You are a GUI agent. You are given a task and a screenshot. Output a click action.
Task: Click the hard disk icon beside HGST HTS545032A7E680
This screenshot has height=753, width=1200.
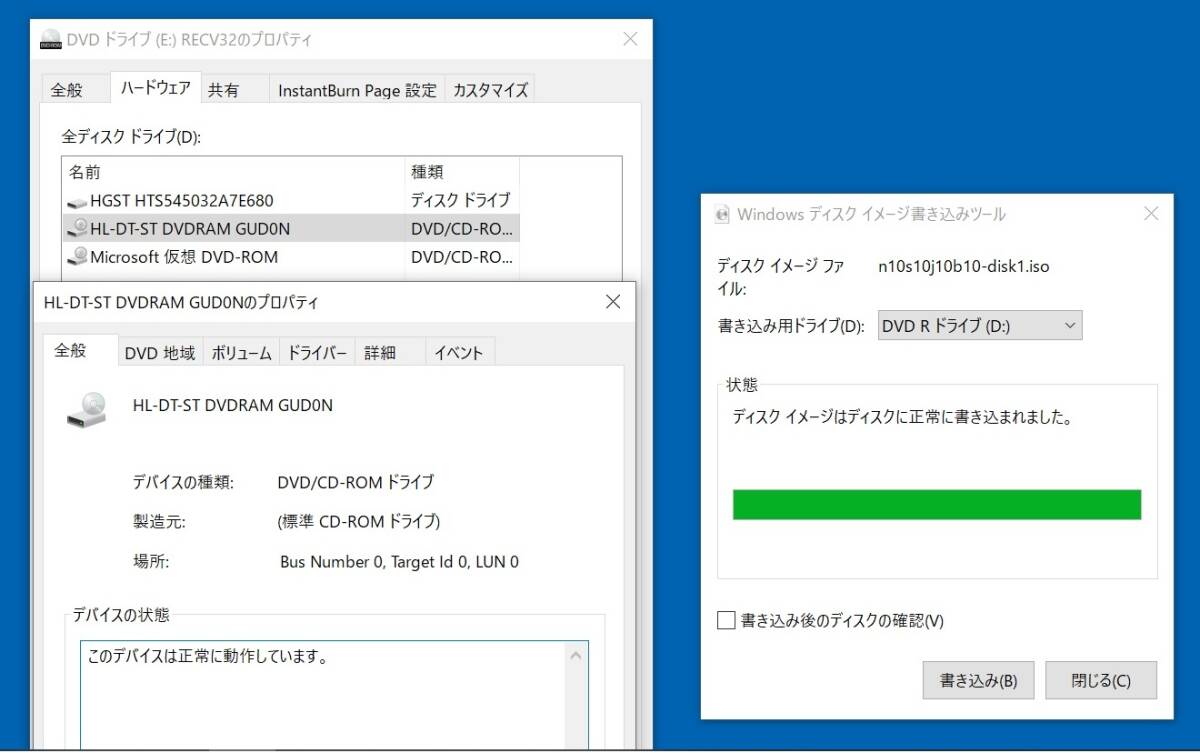coord(77,201)
